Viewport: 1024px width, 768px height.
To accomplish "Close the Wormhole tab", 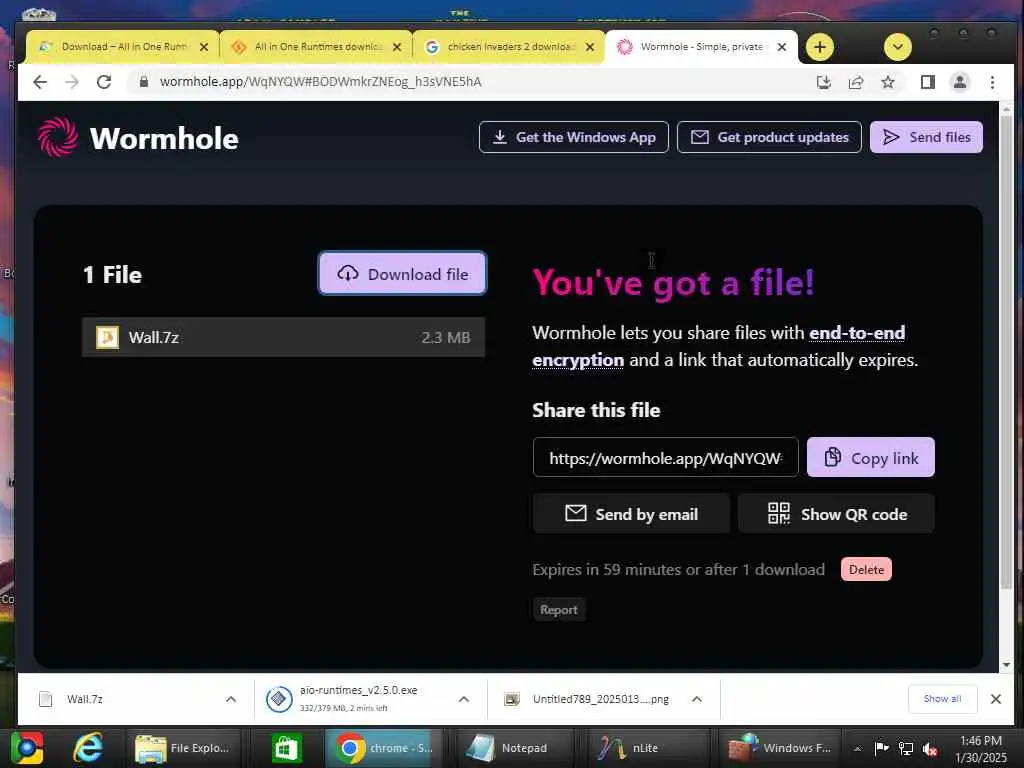I will coord(782,47).
